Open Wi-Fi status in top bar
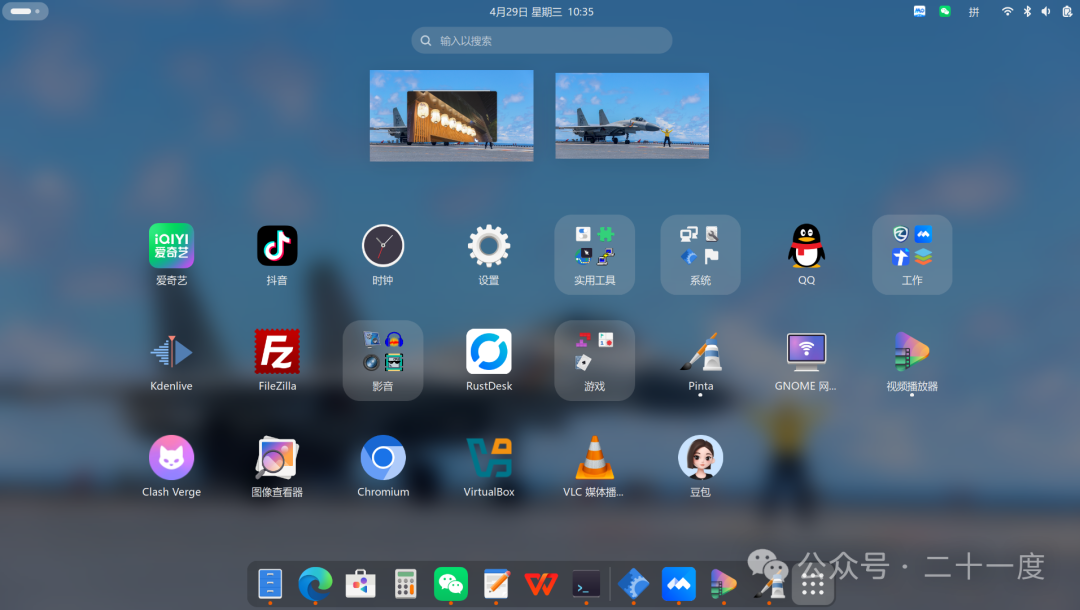The image size is (1080, 610). click(x=1007, y=11)
